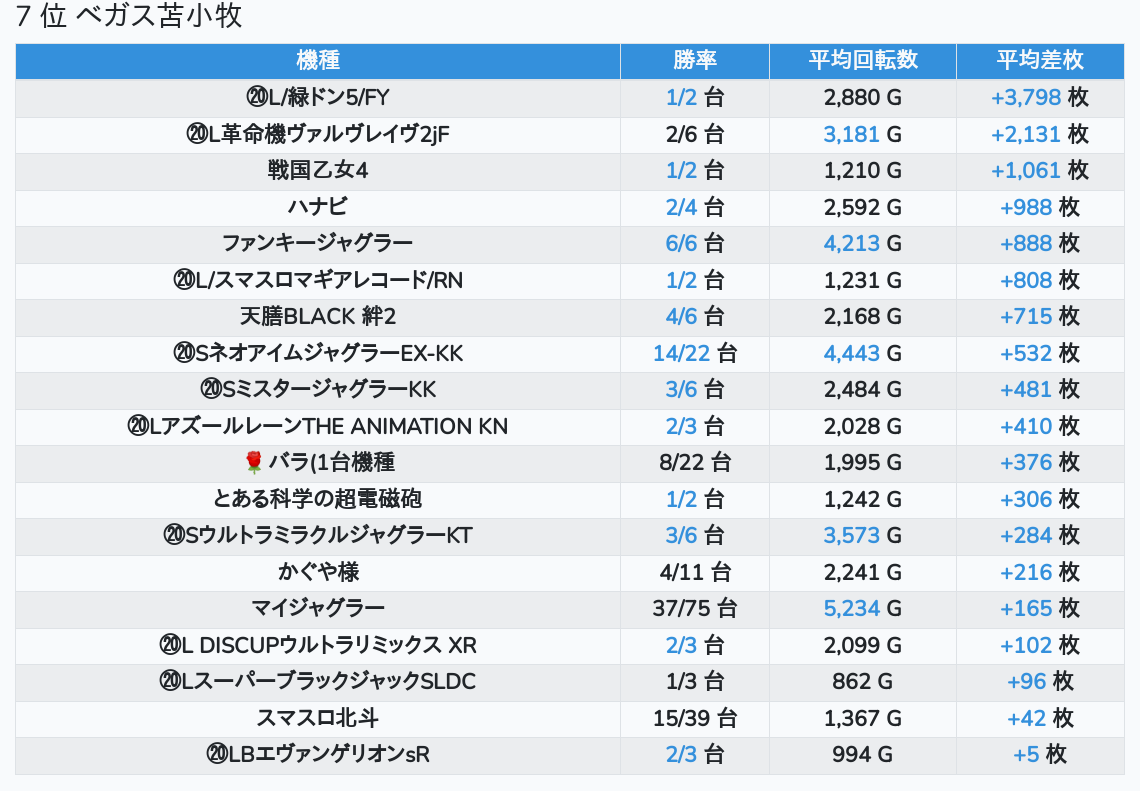Sort table by 機種 column header
Viewport: 1140px width, 791px height.
coord(318,60)
